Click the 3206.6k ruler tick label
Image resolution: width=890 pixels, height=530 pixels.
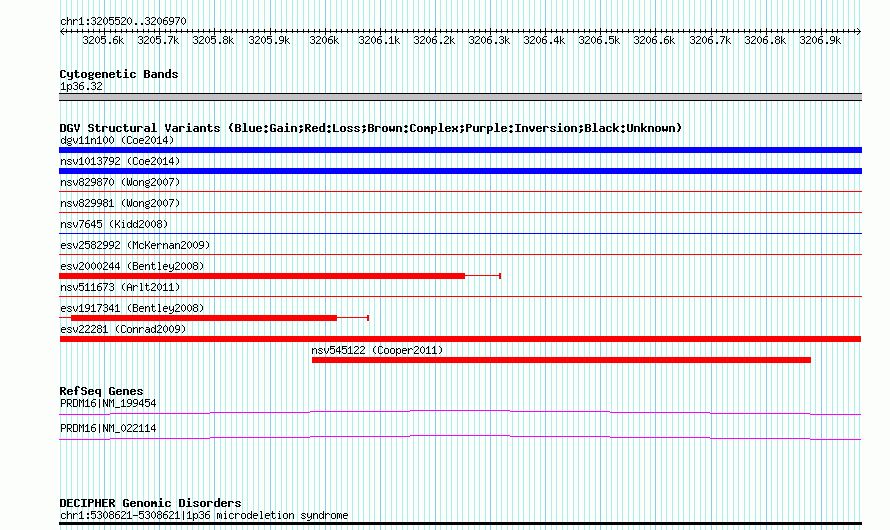(654, 40)
